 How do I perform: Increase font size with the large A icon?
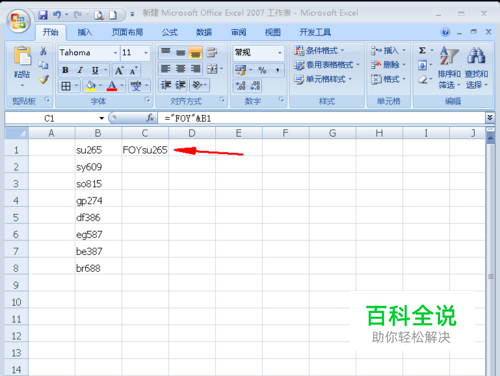pos(119,70)
